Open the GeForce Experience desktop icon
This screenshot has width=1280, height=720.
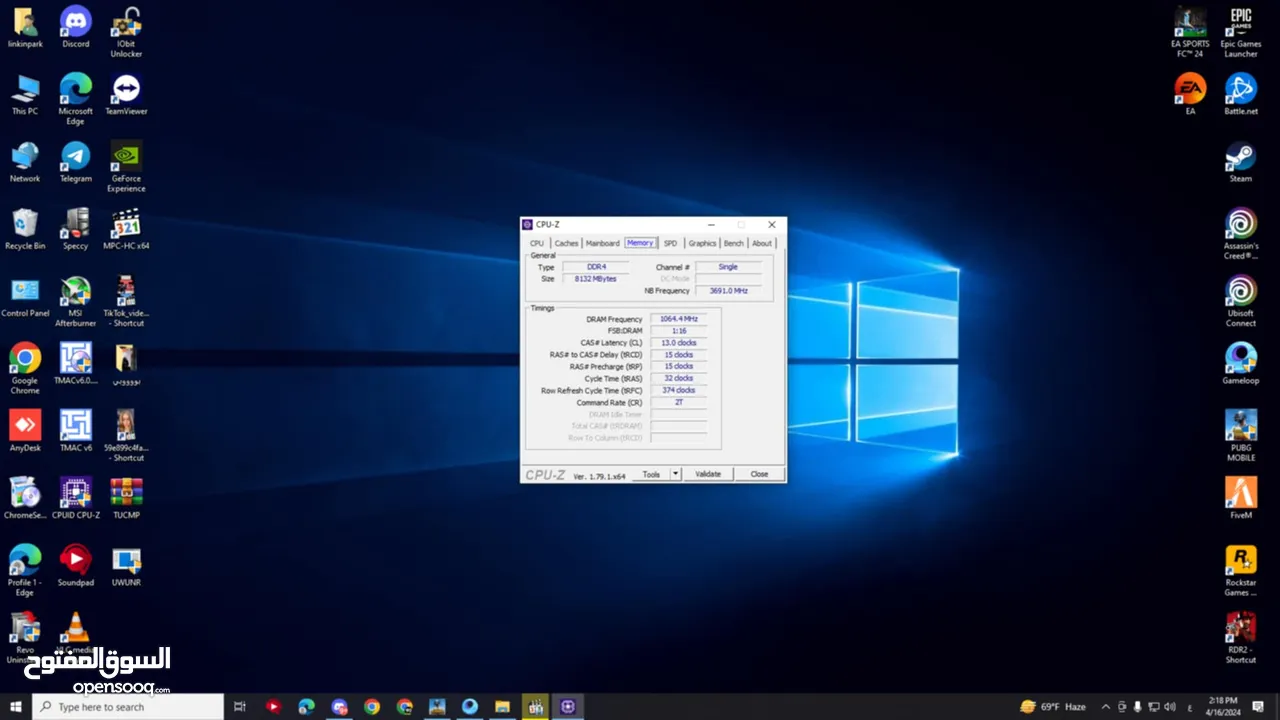[126, 167]
